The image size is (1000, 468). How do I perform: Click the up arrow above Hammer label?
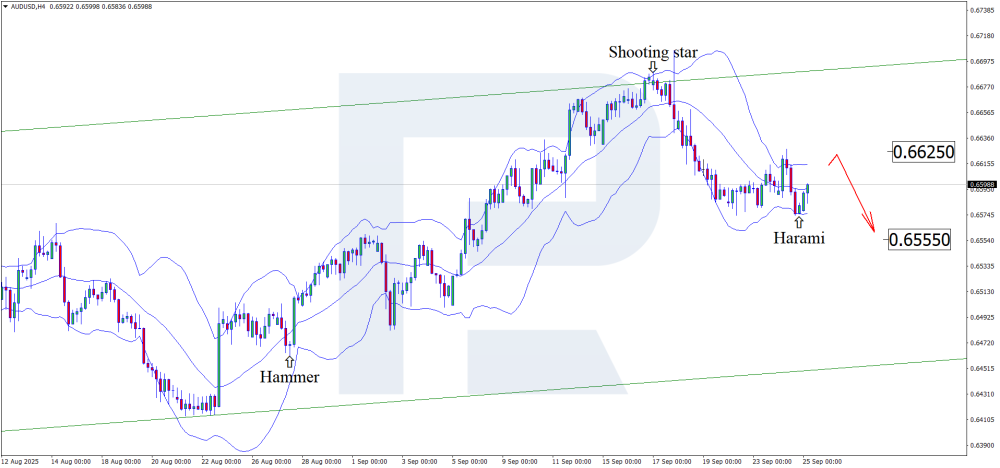click(x=290, y=360)
